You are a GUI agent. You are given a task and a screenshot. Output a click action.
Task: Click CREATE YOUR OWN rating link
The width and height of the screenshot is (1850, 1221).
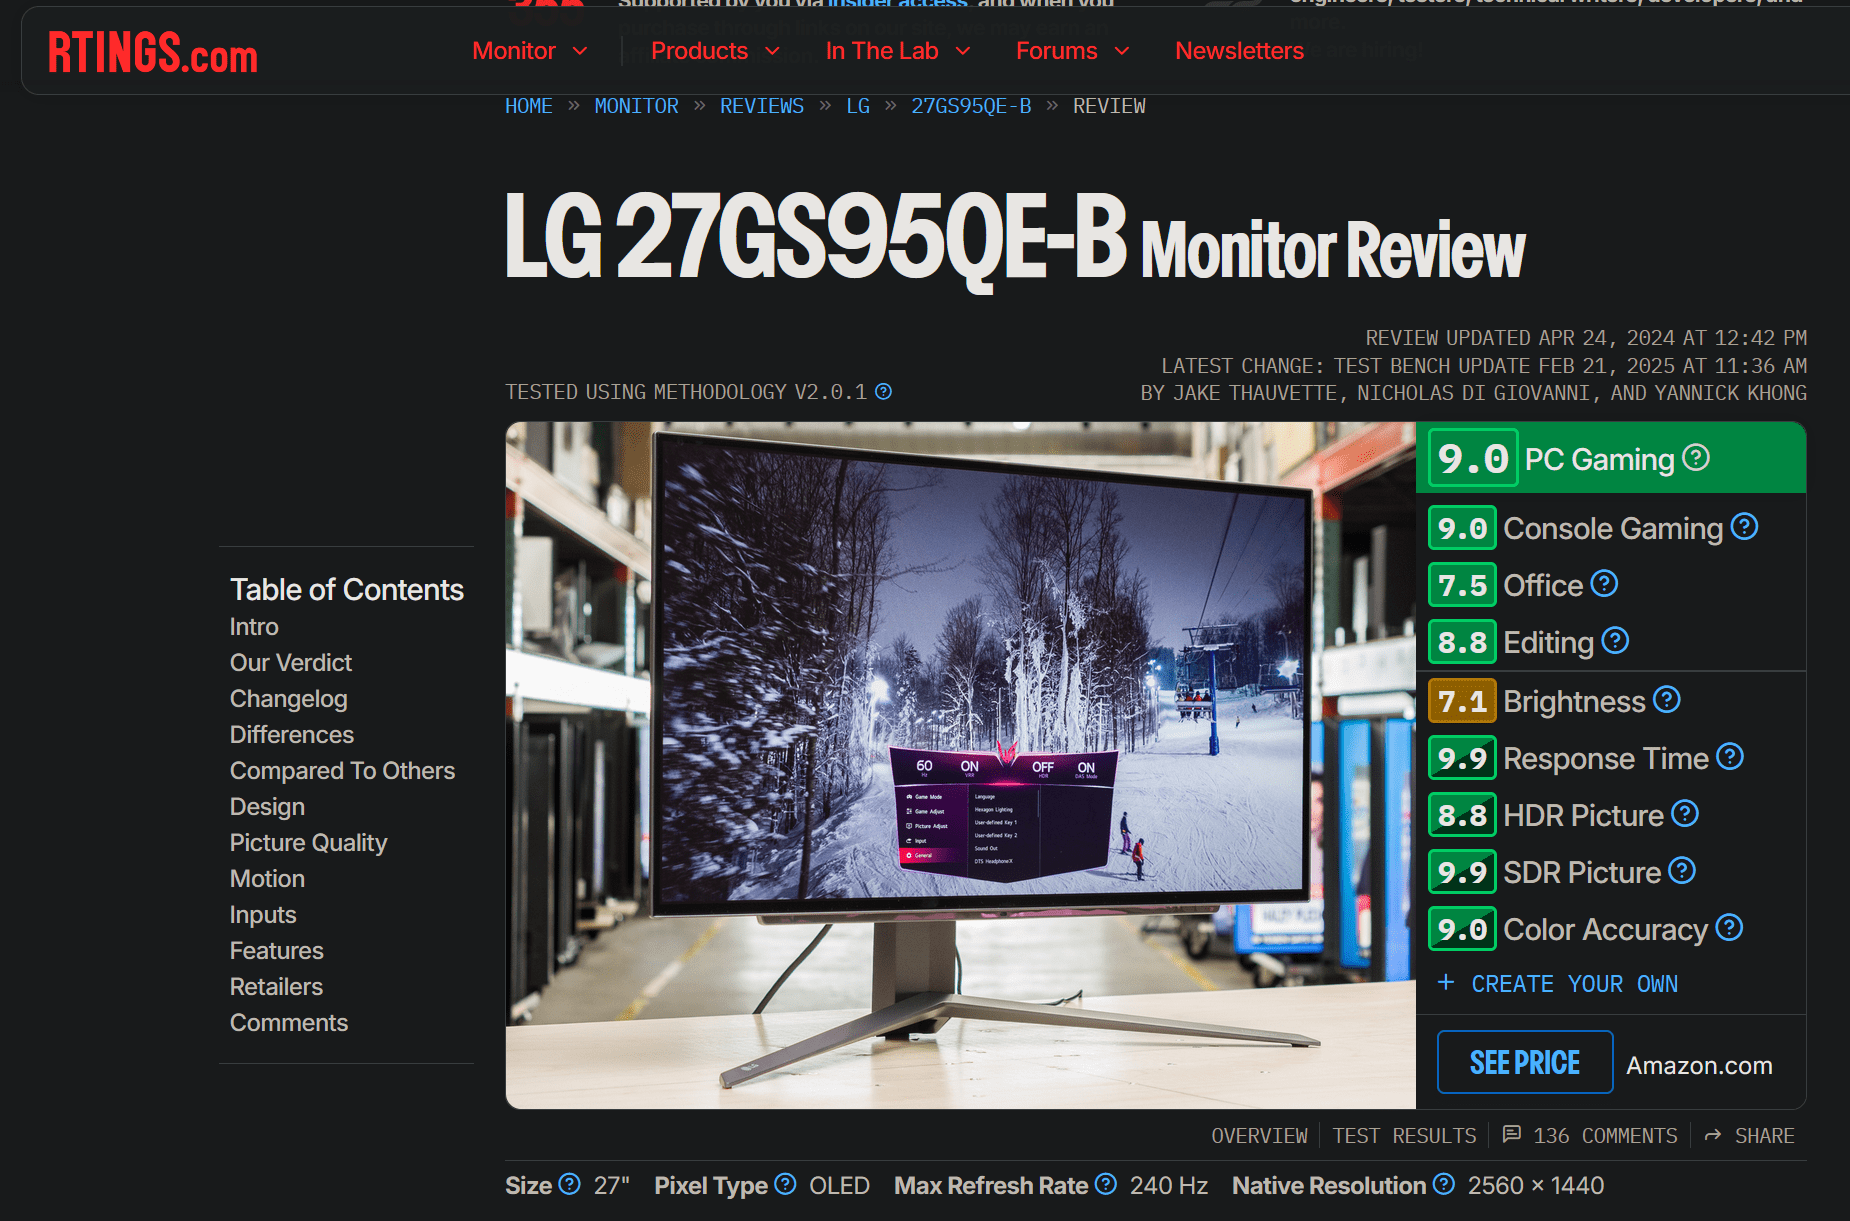[1574, 984]
